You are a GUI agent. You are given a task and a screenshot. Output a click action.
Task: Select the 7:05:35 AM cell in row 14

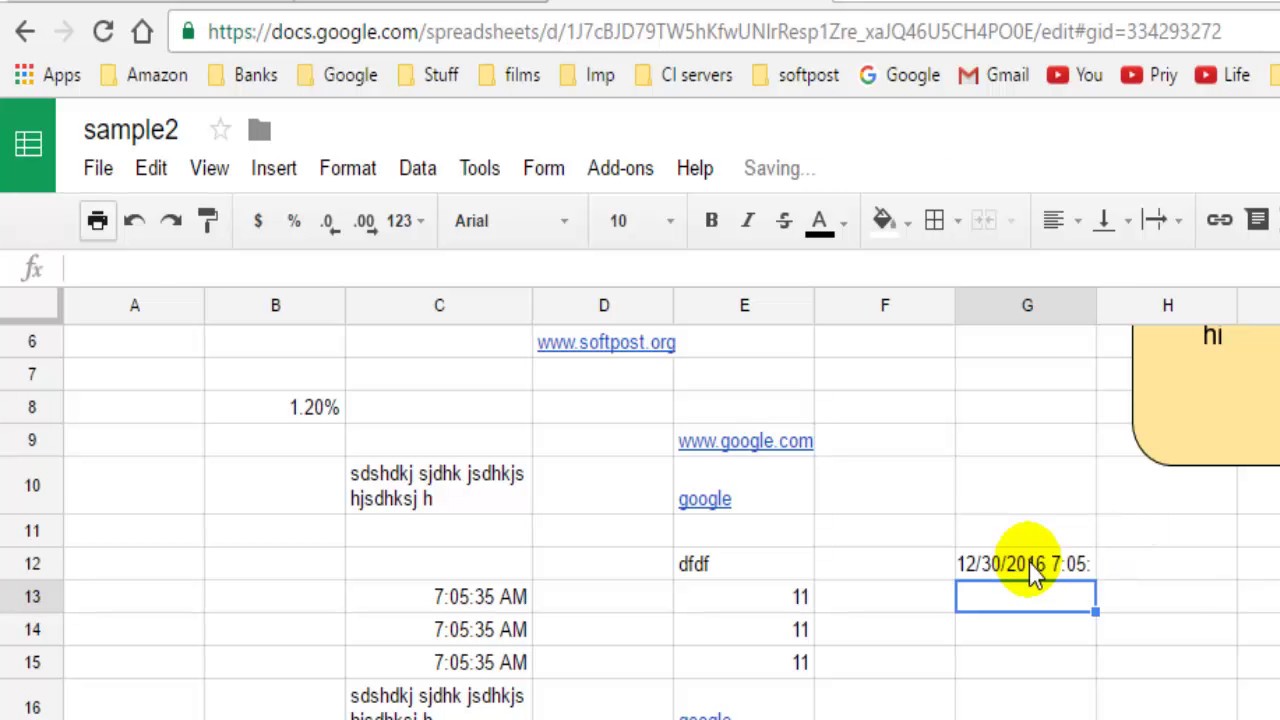tap(439, 630)
